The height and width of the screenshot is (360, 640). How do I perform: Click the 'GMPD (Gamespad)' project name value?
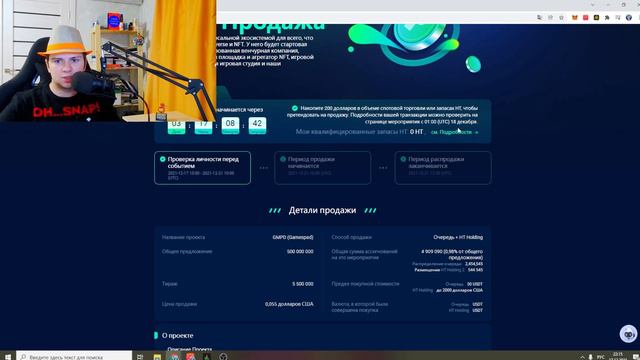point(293,237)
